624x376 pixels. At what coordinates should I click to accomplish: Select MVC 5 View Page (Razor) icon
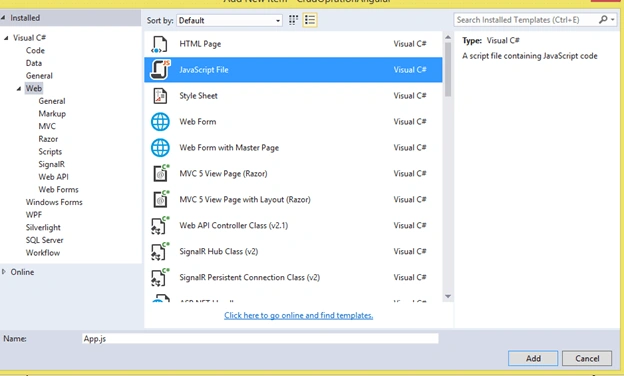click(x=161, y=173)
